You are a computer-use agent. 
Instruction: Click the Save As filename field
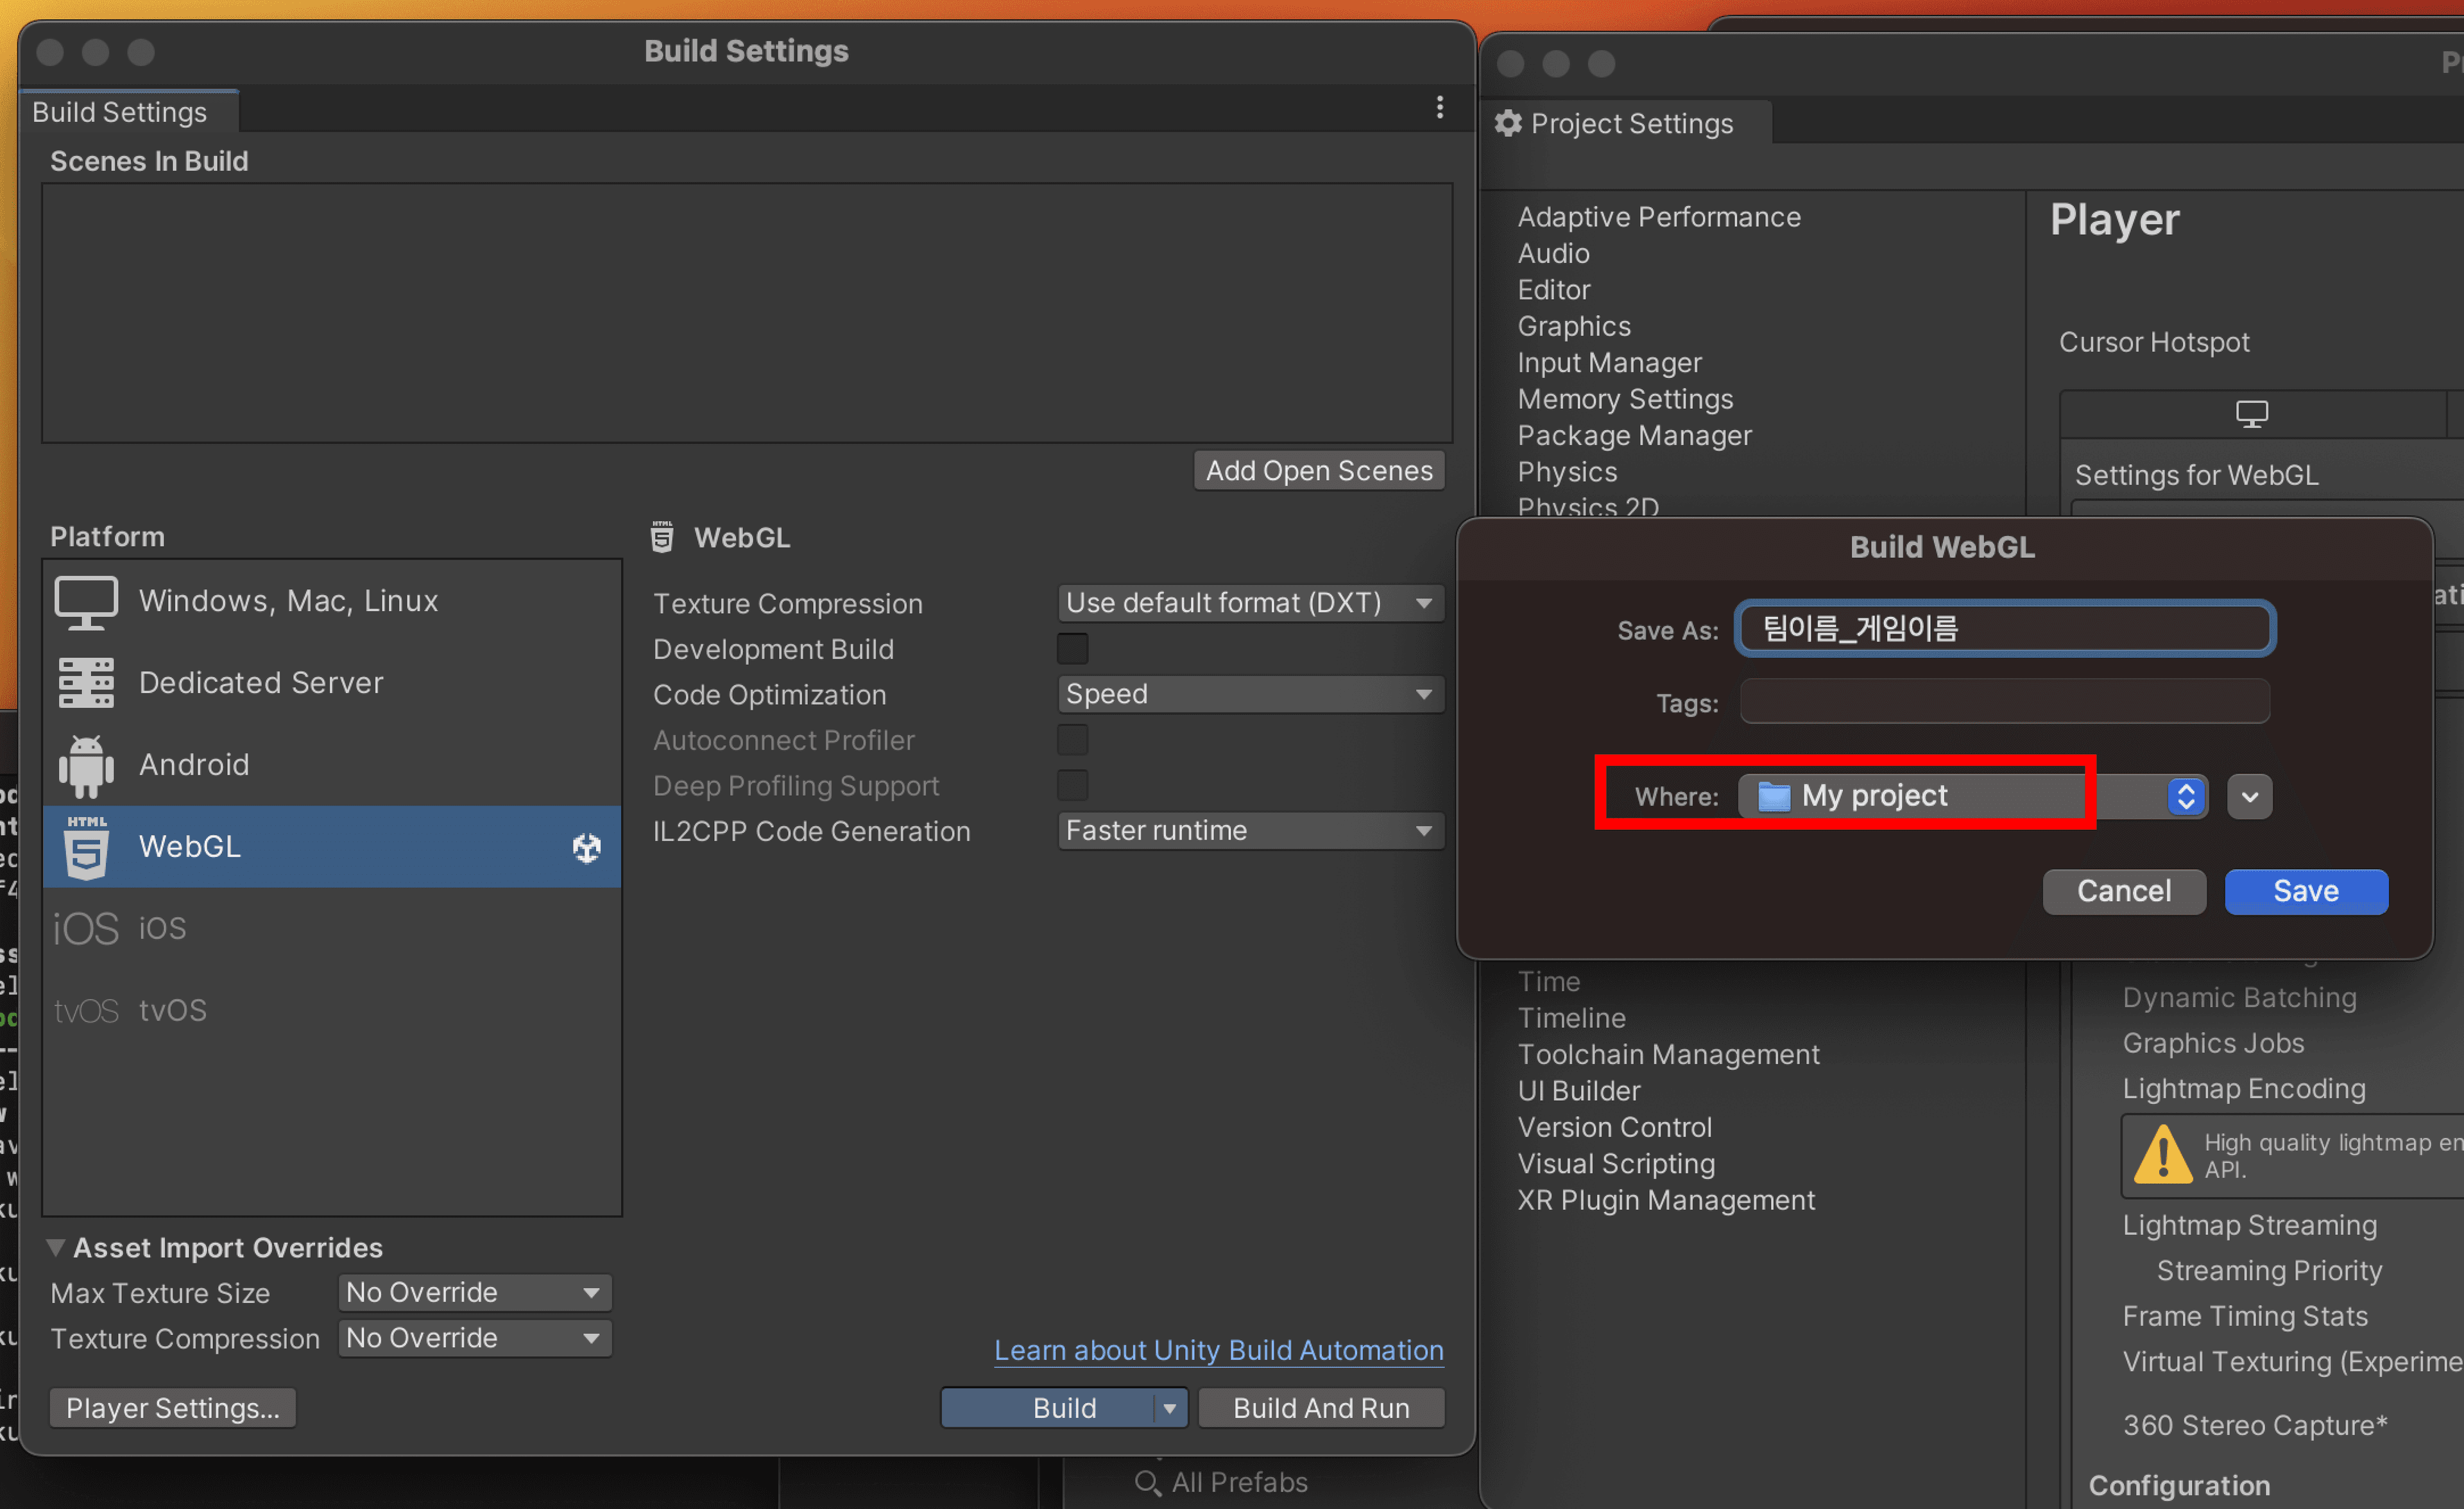2005,629
